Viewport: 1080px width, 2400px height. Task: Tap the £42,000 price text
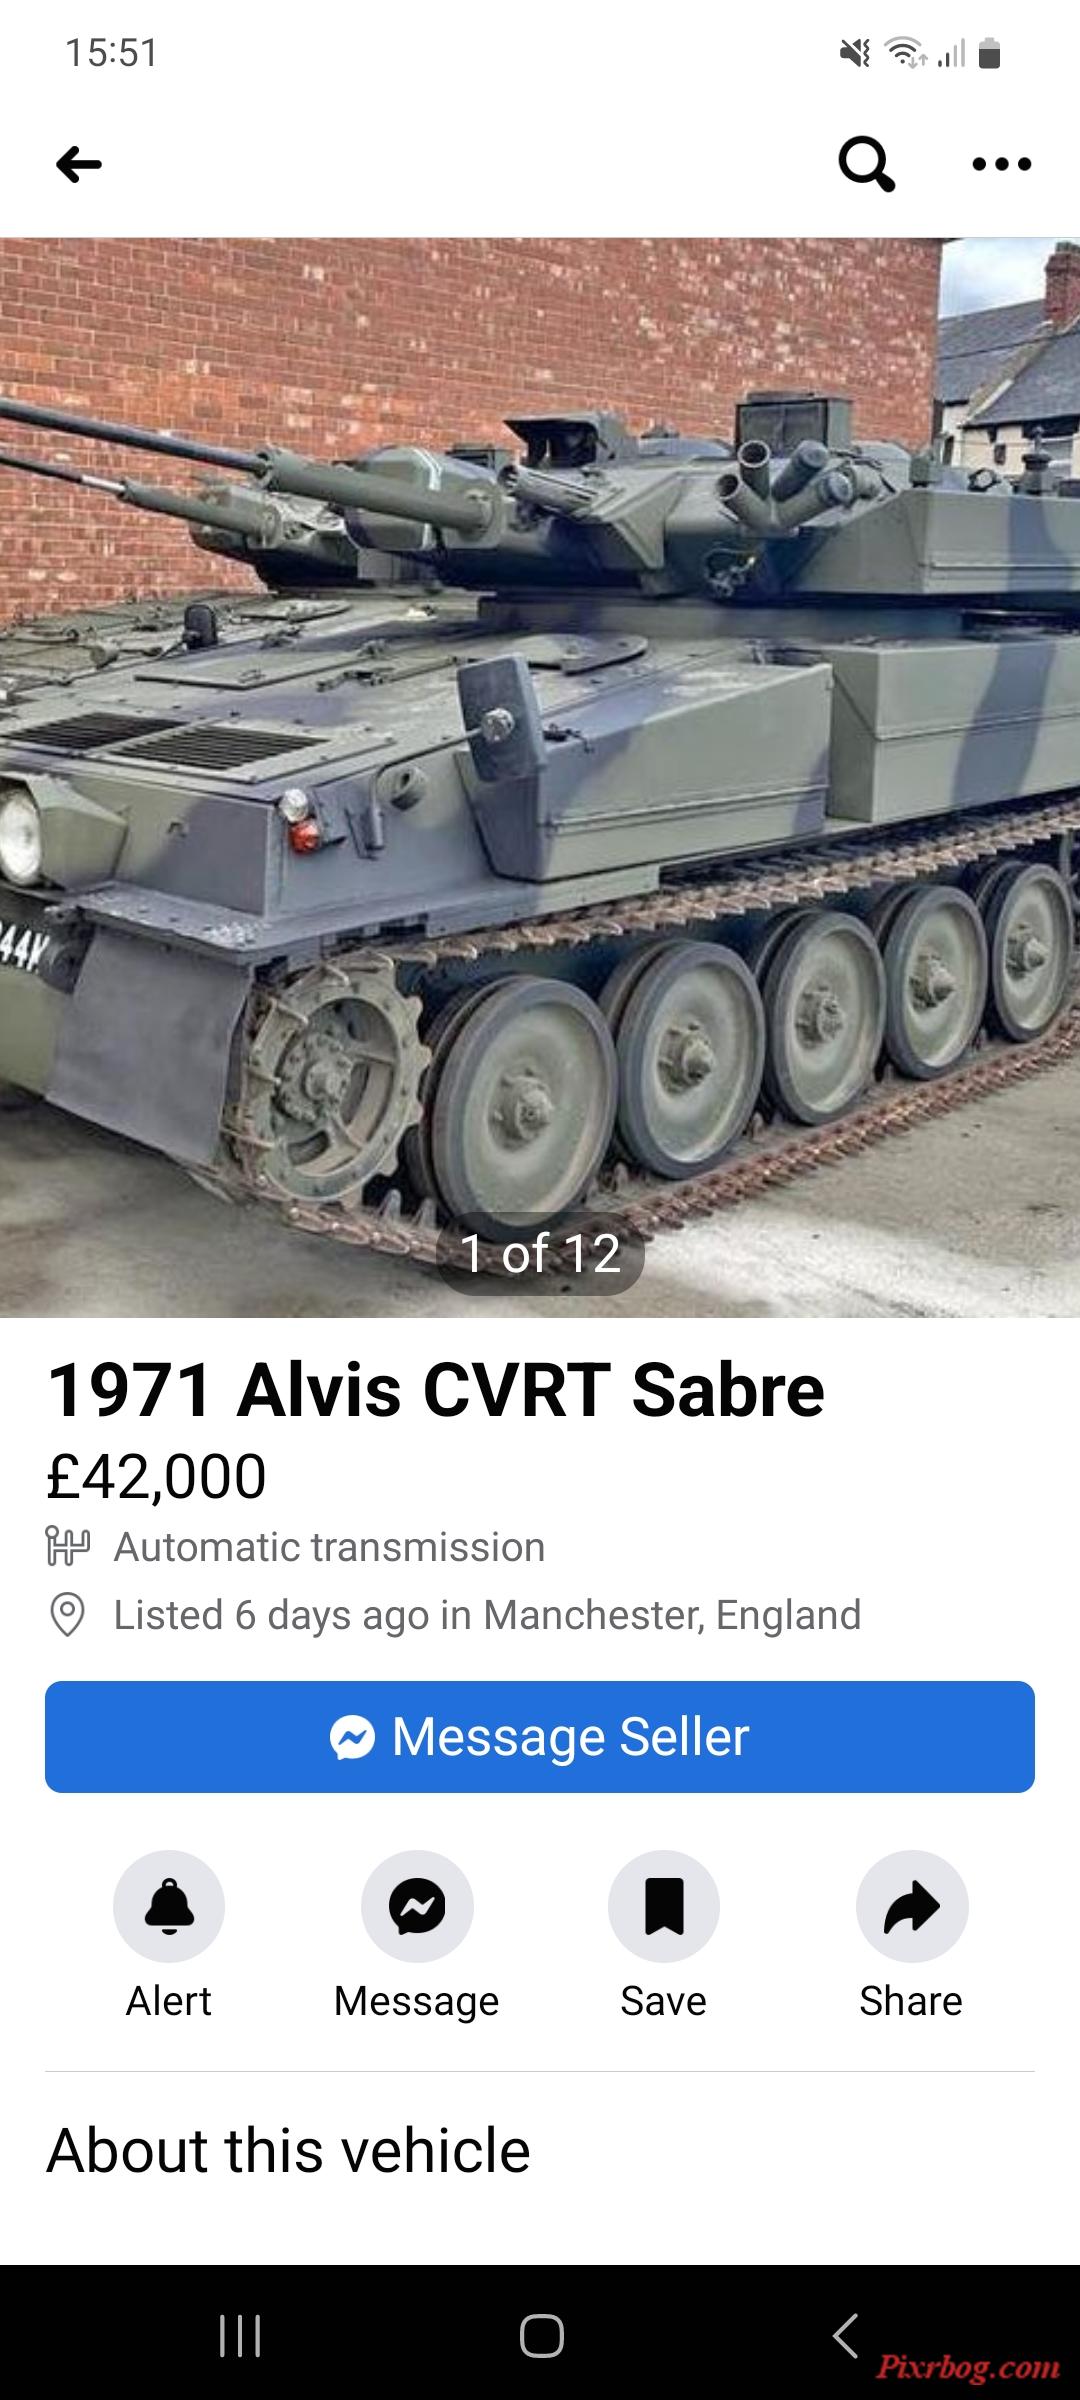[156, 1476]
